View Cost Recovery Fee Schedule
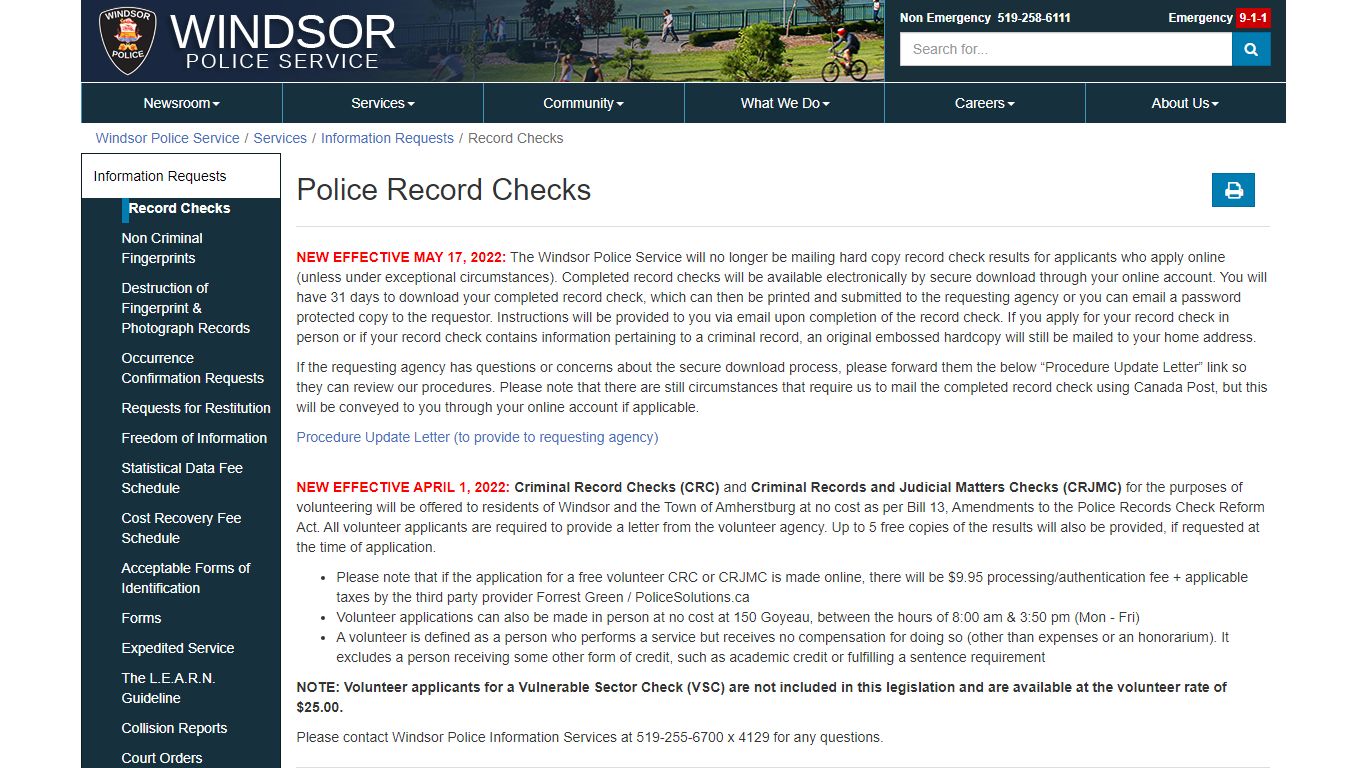The width and height of the screenshot is (1366, 768). click(x=181, y=528)
